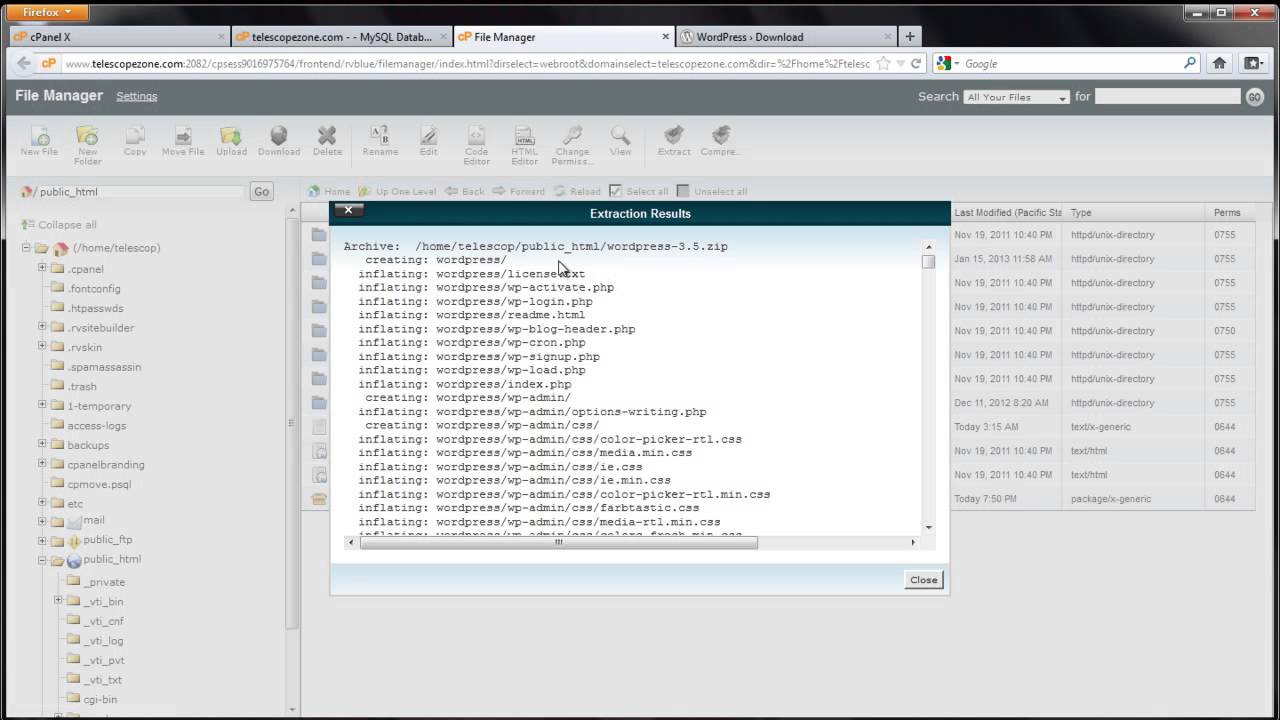Open the HTML Editor tool

524,145
